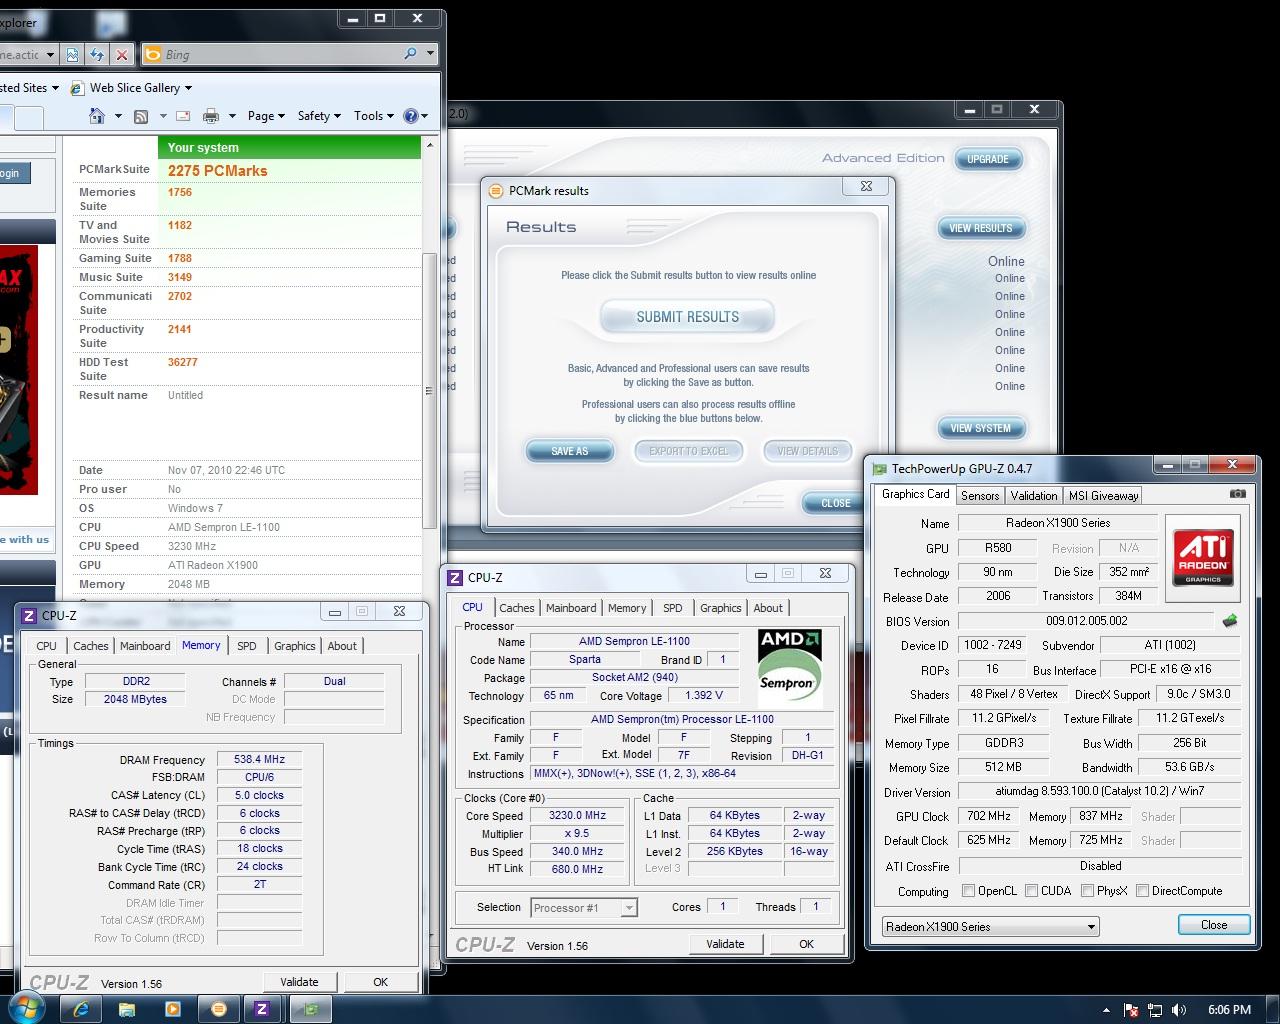Open the Tools menu dropdown in IE
This screenshot has width=1280, height=1024.
pyautogui.click(x=374, y=116)
